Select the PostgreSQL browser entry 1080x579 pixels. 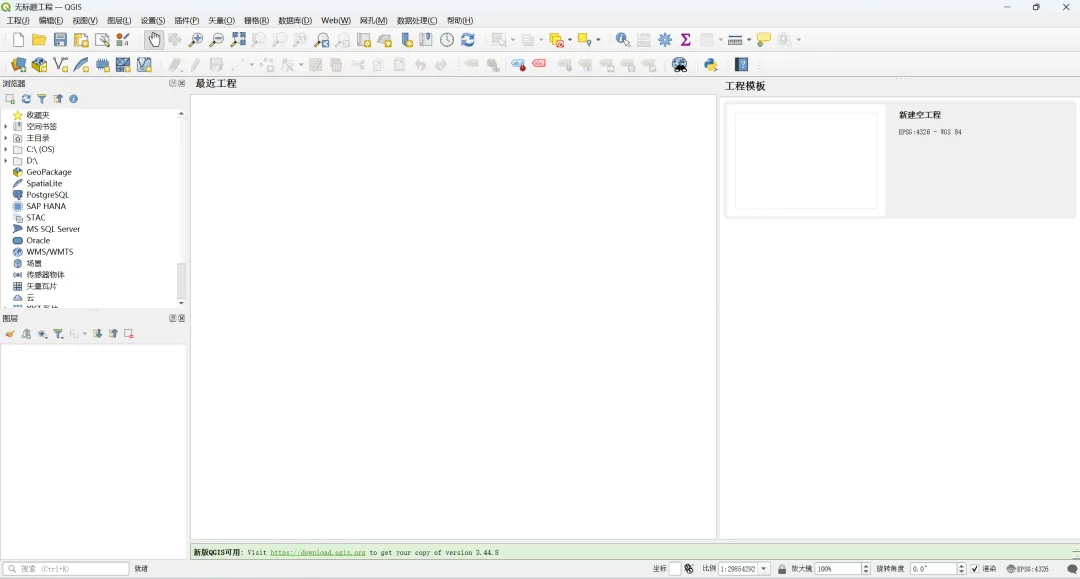47,195
